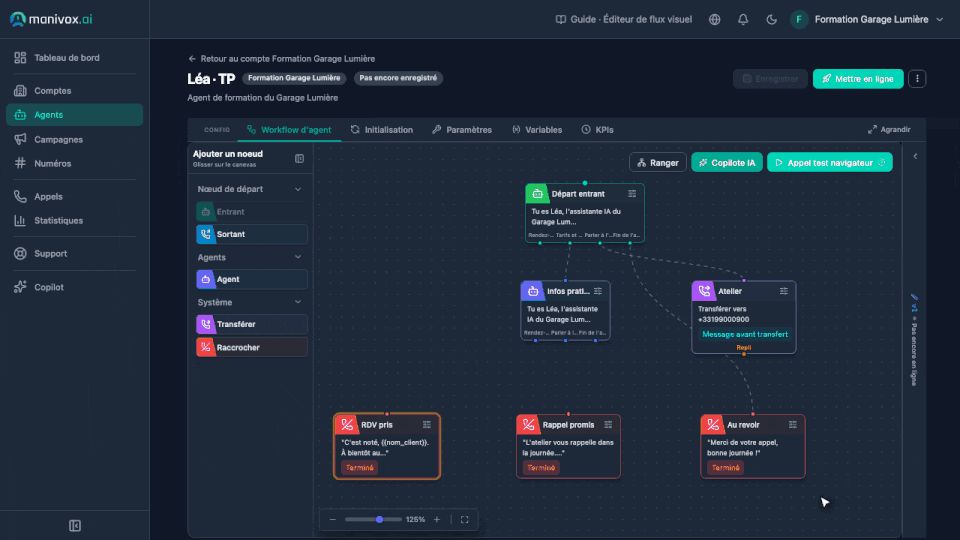Open settings icon of Infos prati... node
The image size is (960, 540).
598,291
